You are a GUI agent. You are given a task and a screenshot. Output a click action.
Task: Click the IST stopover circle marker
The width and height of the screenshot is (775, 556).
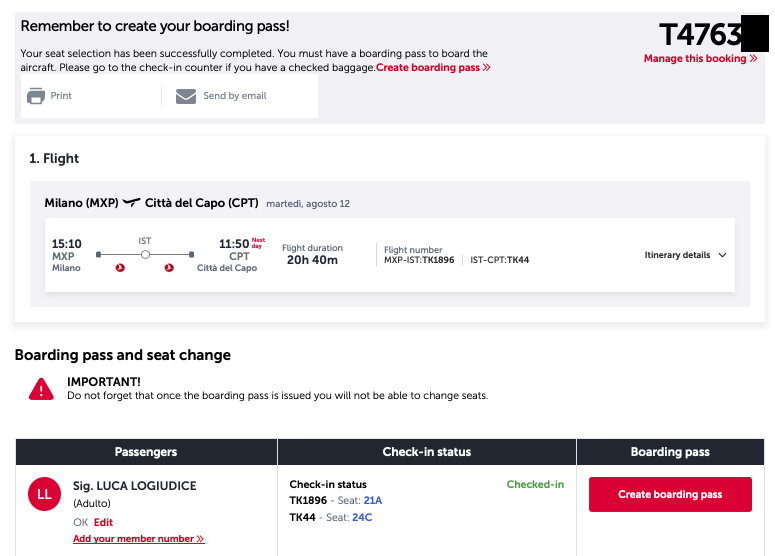point(145,255)
